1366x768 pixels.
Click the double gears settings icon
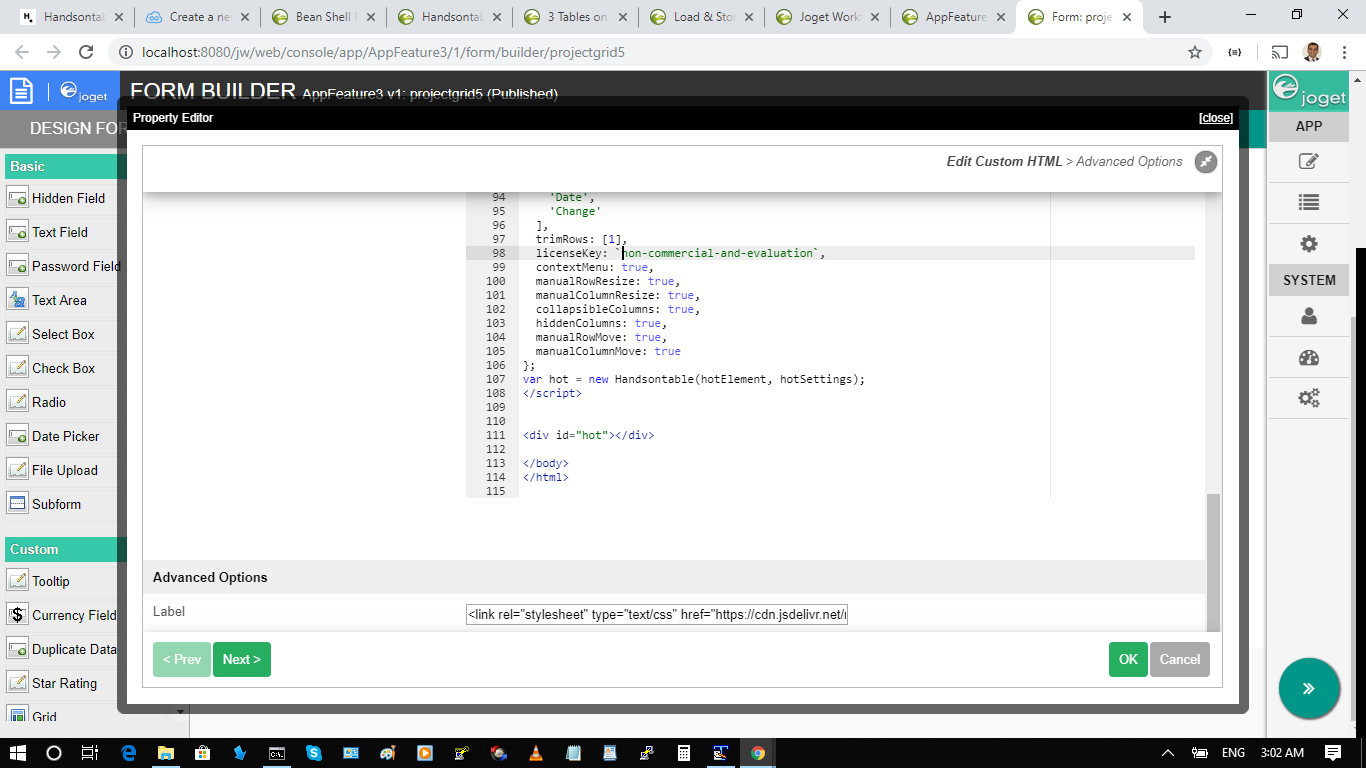click(1308, 398)
